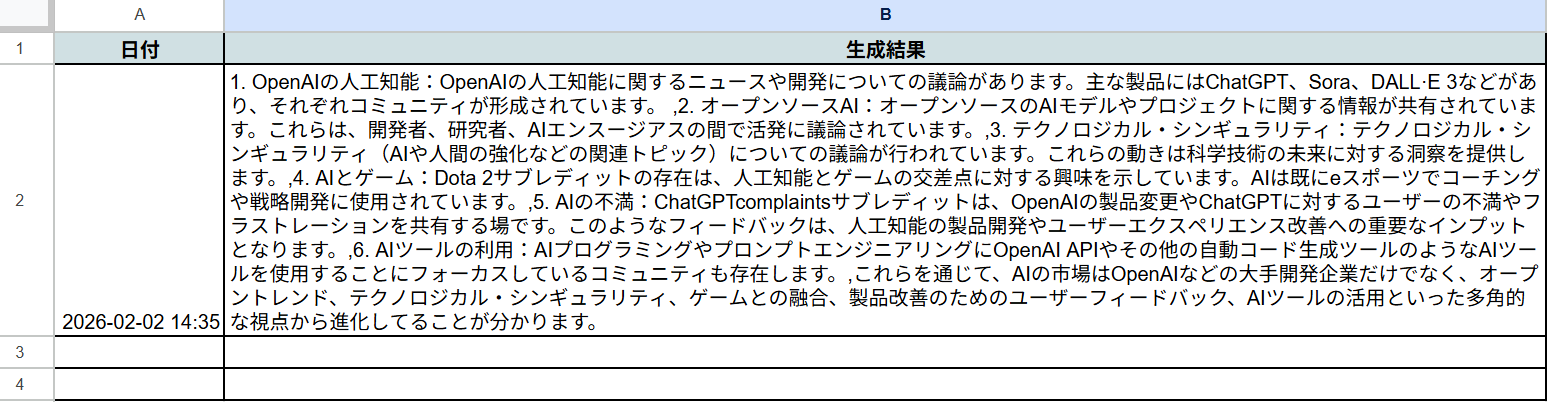The height and width of the screenshot is (402, 1547).
Task: Select row 3 header
Action: [x=20, y=352]
